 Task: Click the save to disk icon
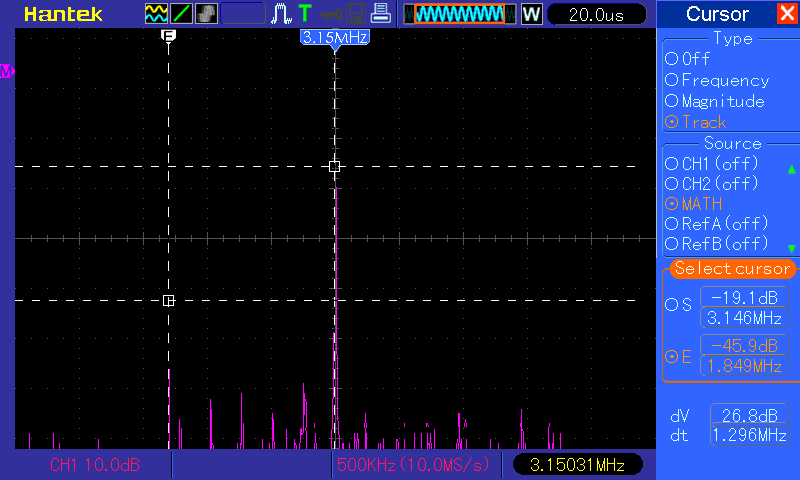[x=354, y=14]
